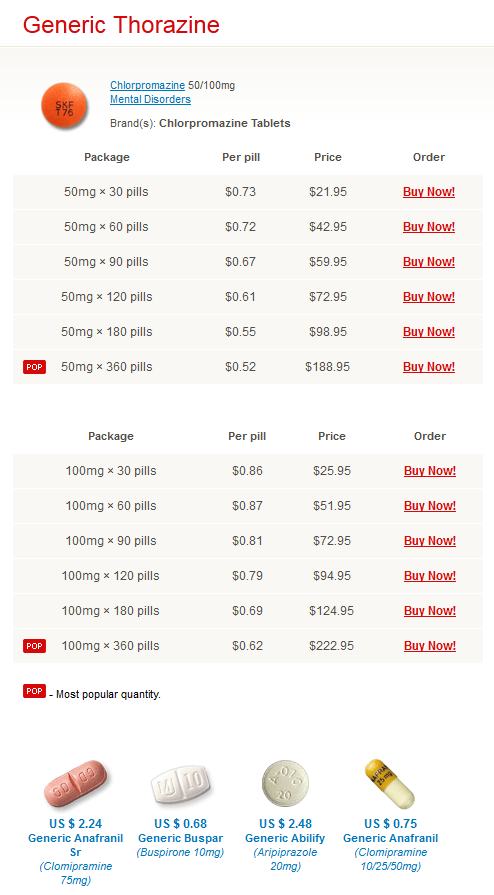The height and width of the screenshot is (895, 494).
Task: Click POP legend badge for most popular quantity
Action: tap(34, 691)
